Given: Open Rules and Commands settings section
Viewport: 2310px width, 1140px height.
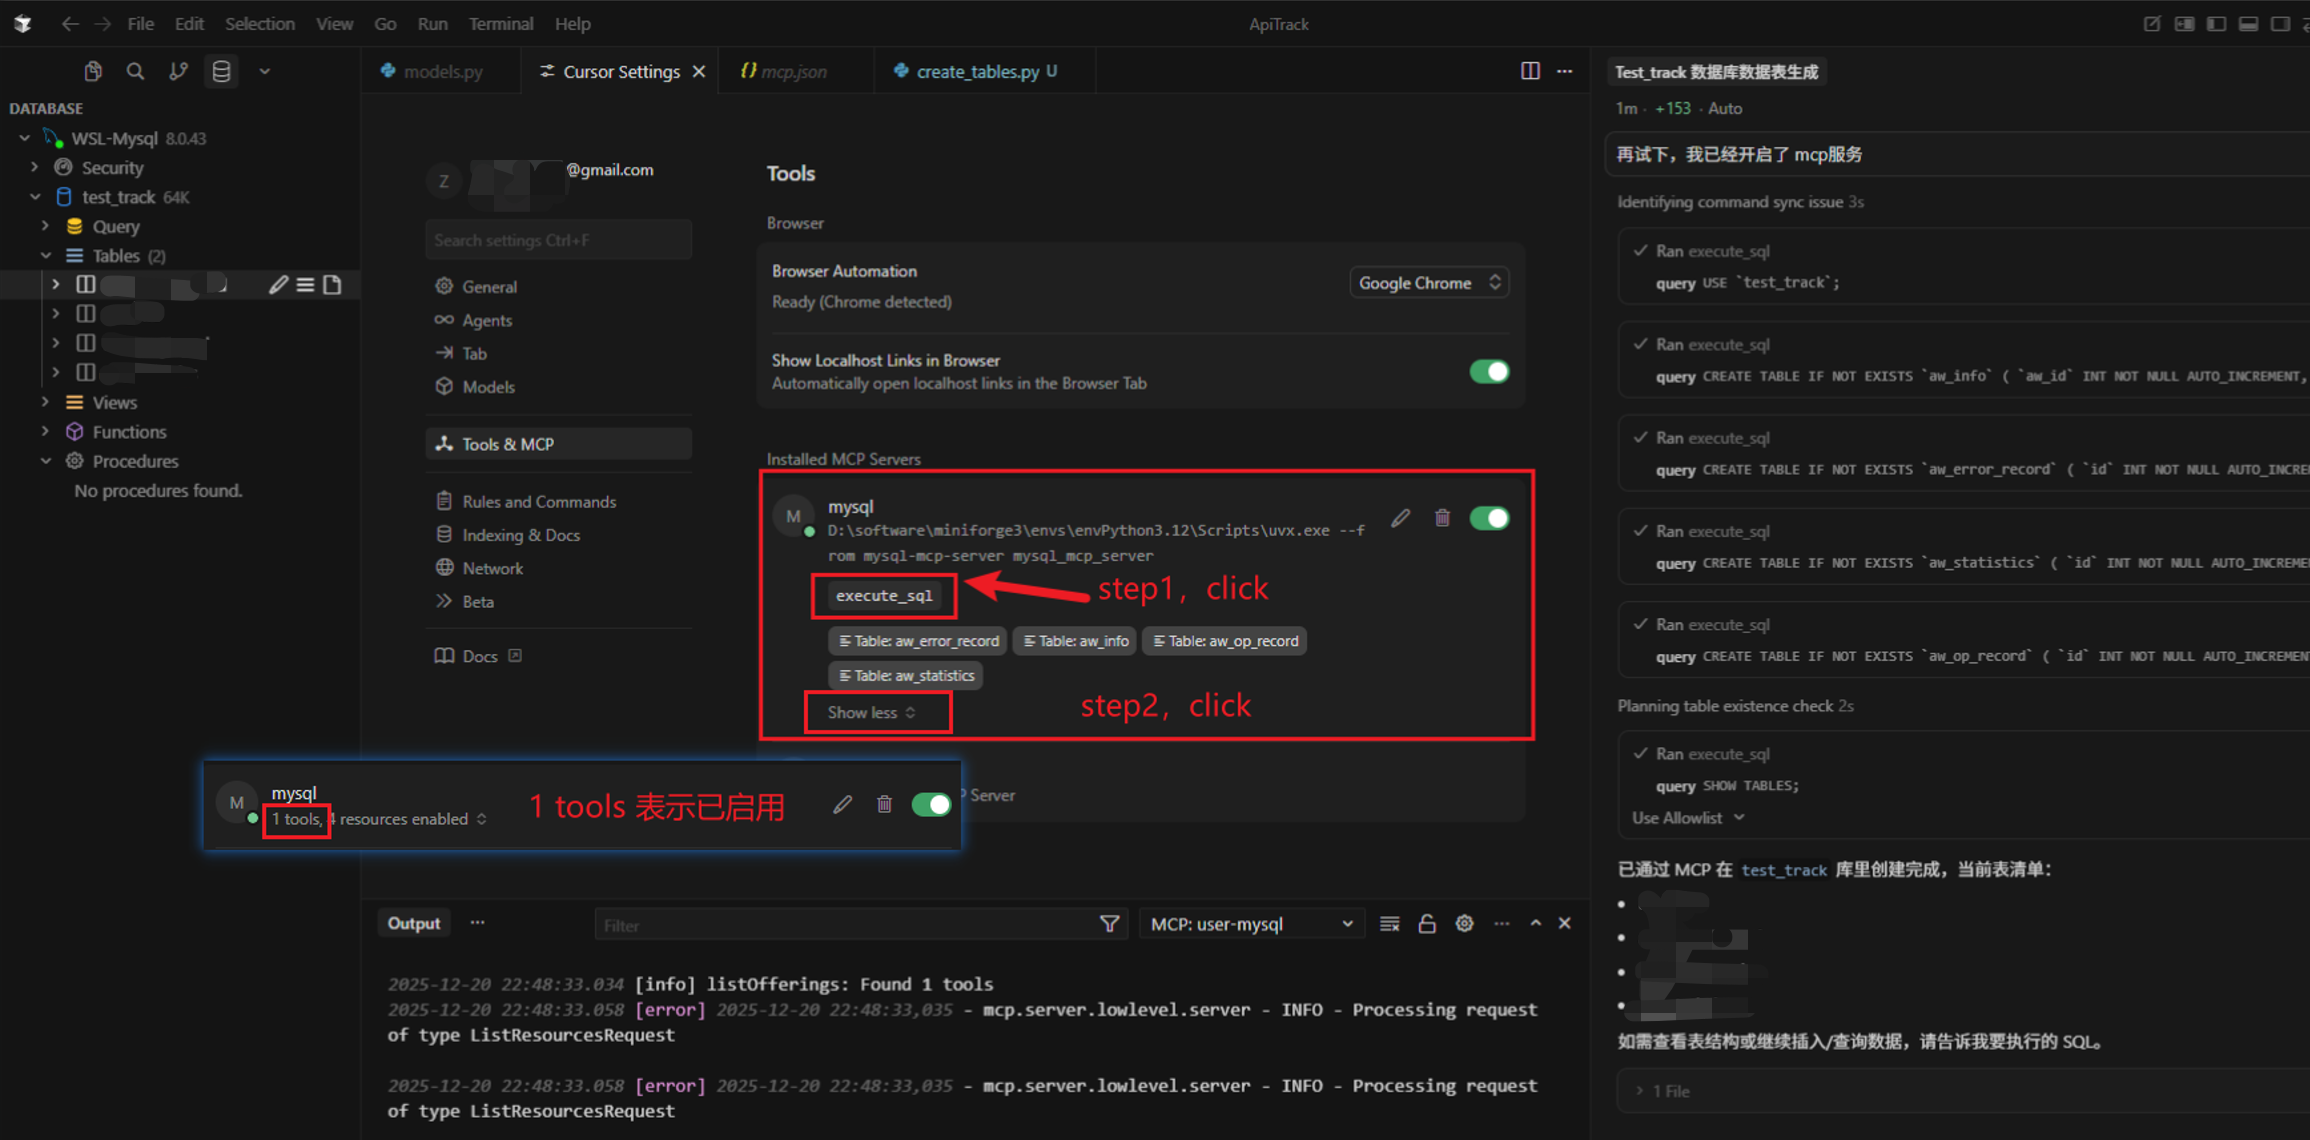Looking at the screenshot, I should click(539, 502).
